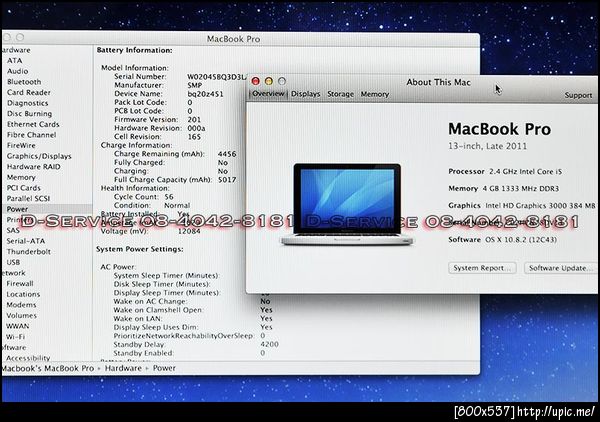Select Bluetooth in the sidebar
600x422 pixels.
(x=24, y=82)
